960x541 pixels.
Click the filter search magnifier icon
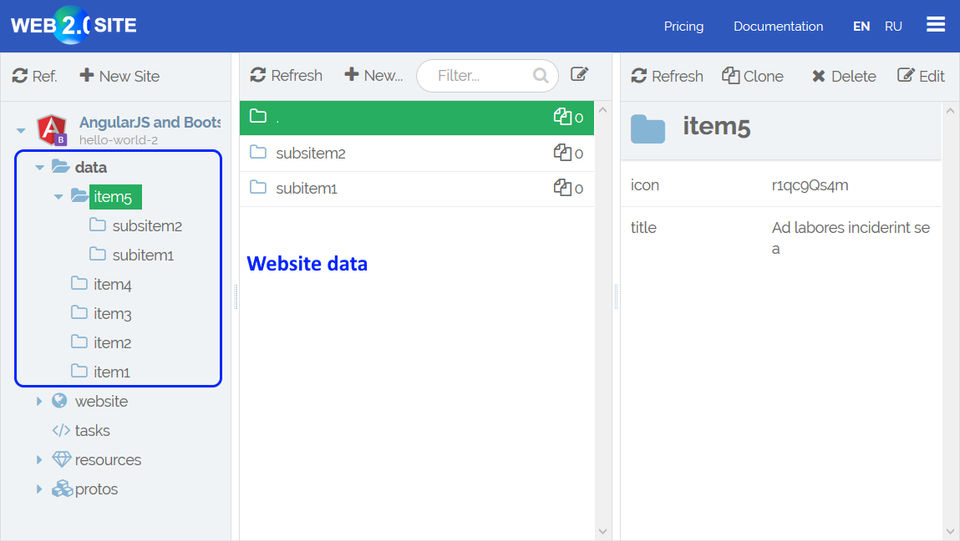[540, 75]
